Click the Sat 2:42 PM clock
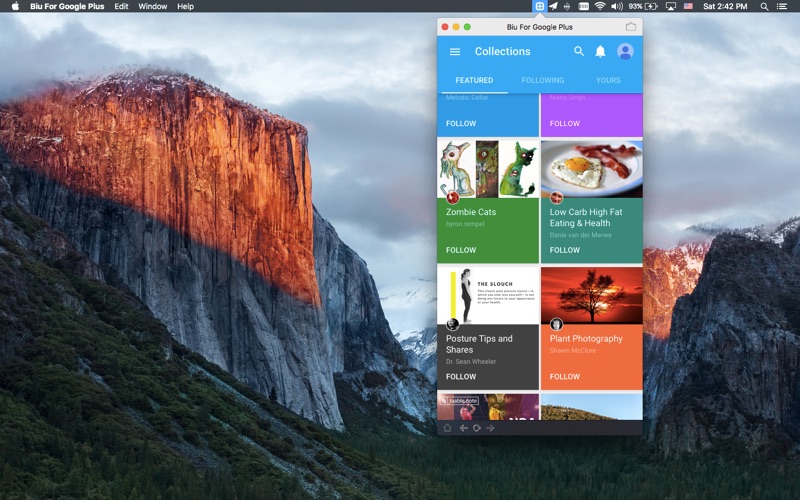 click(725, 6)
